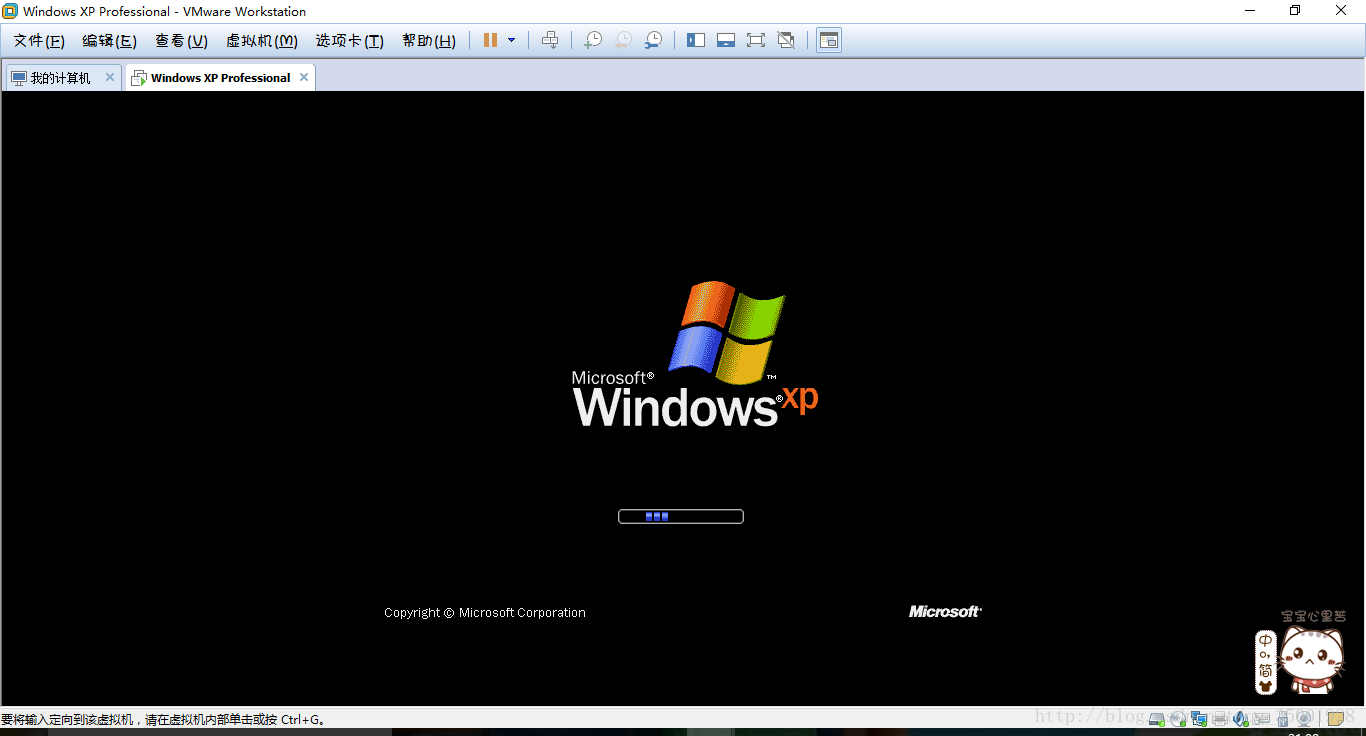Click the USB controller status icon

click(1283, 718)
